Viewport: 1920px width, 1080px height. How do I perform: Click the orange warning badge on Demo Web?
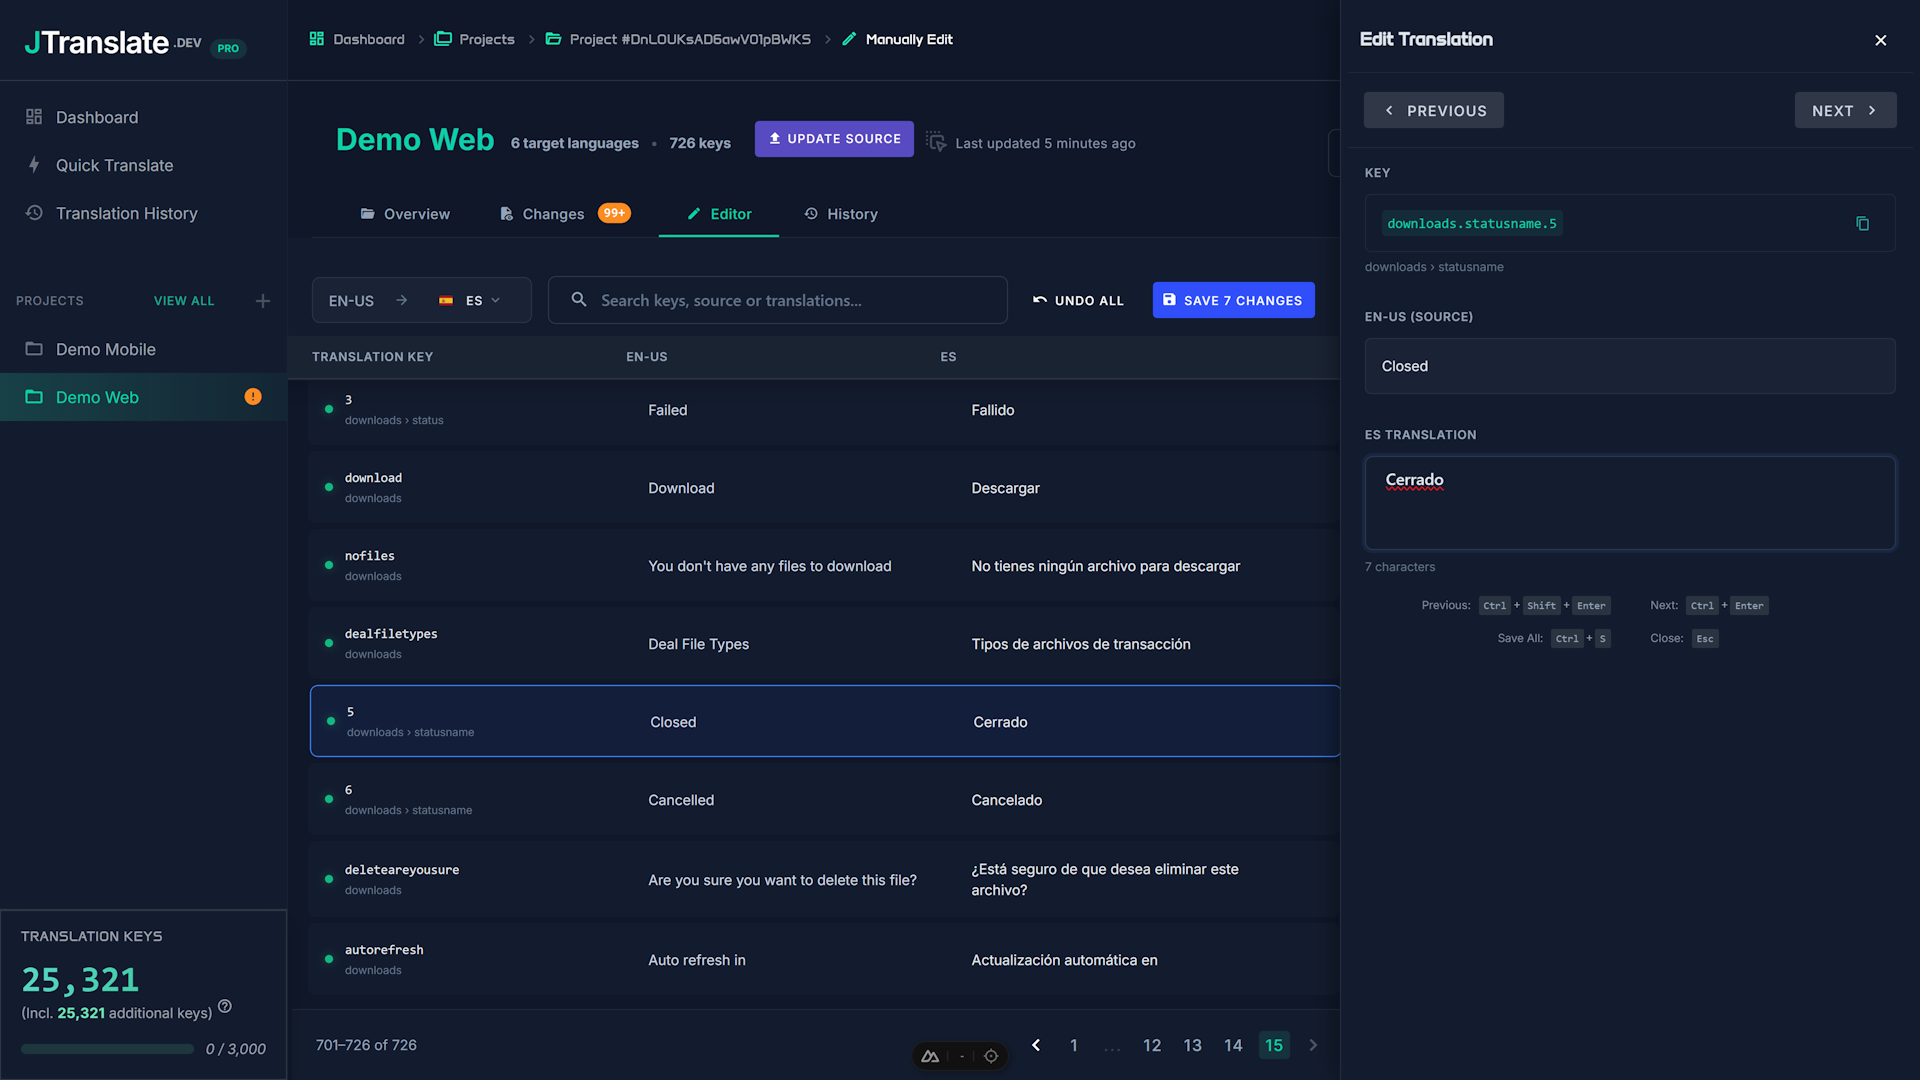tap(253, 397)
